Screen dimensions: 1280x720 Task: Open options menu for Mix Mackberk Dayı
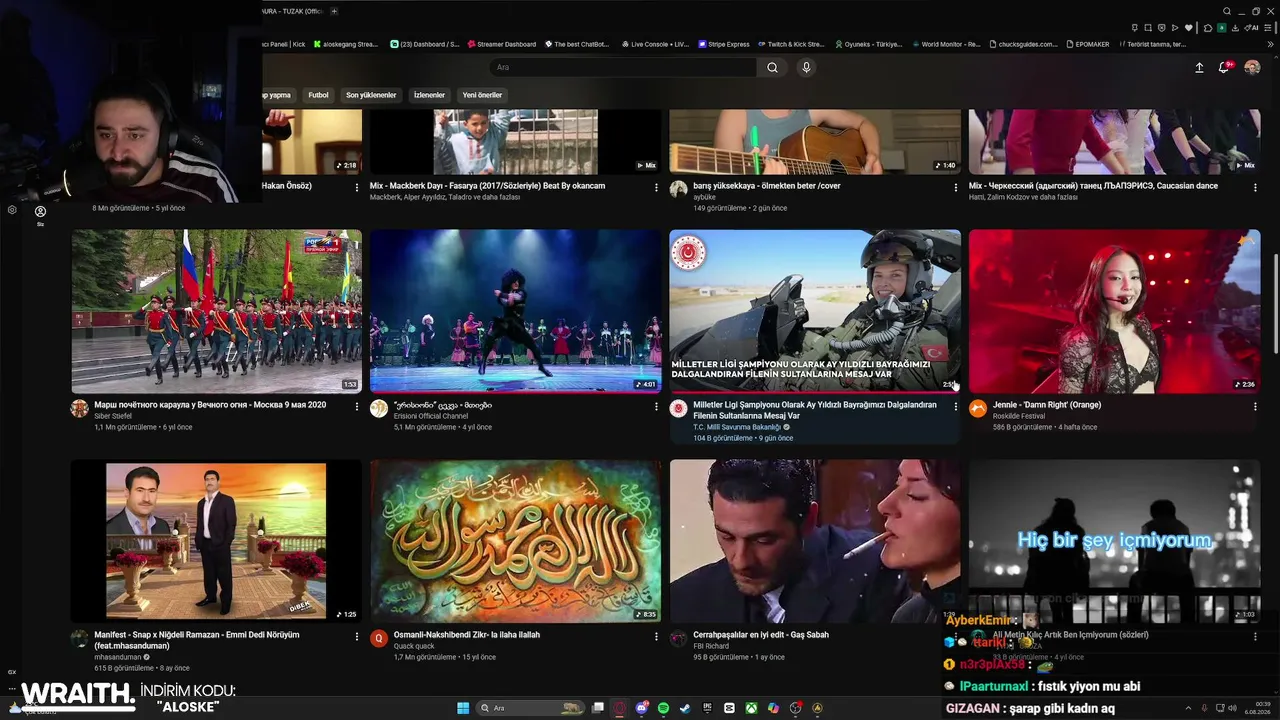pos(656,187)
